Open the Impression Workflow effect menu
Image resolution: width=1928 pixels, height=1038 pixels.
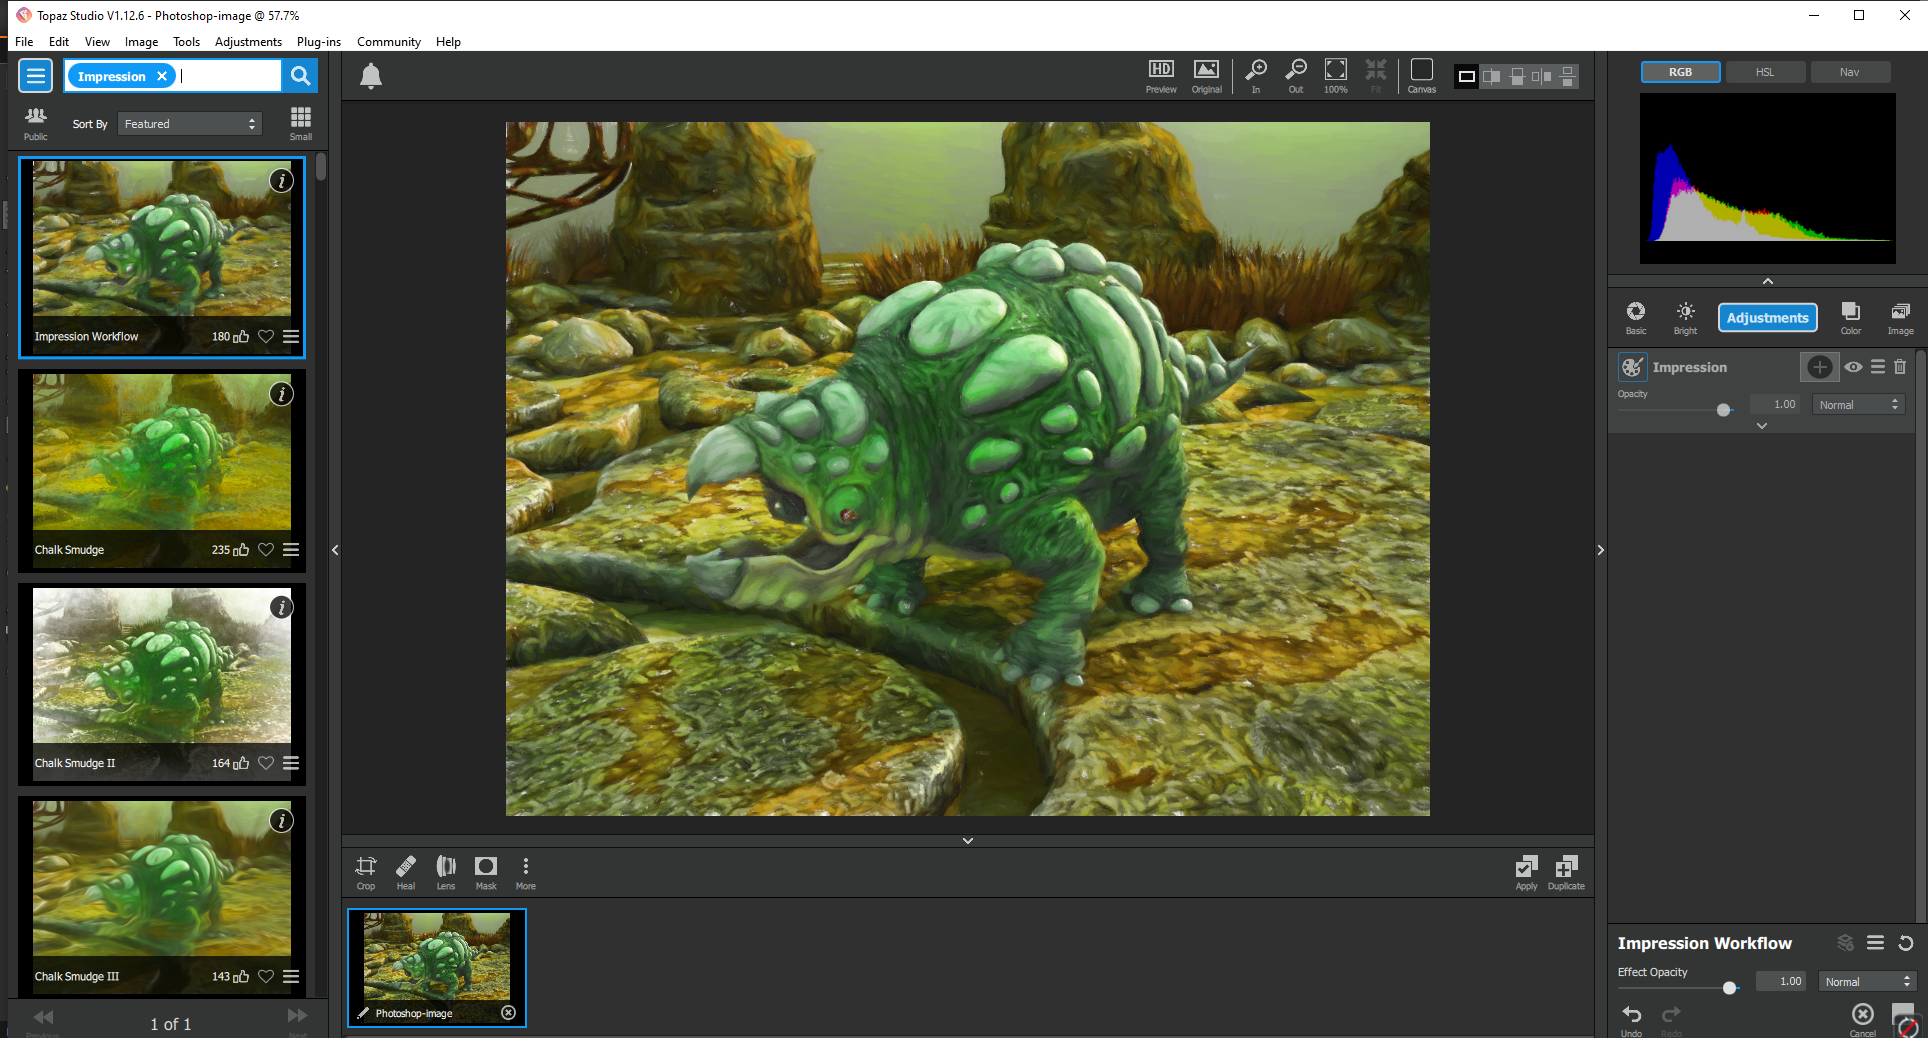coord(1876,943)
